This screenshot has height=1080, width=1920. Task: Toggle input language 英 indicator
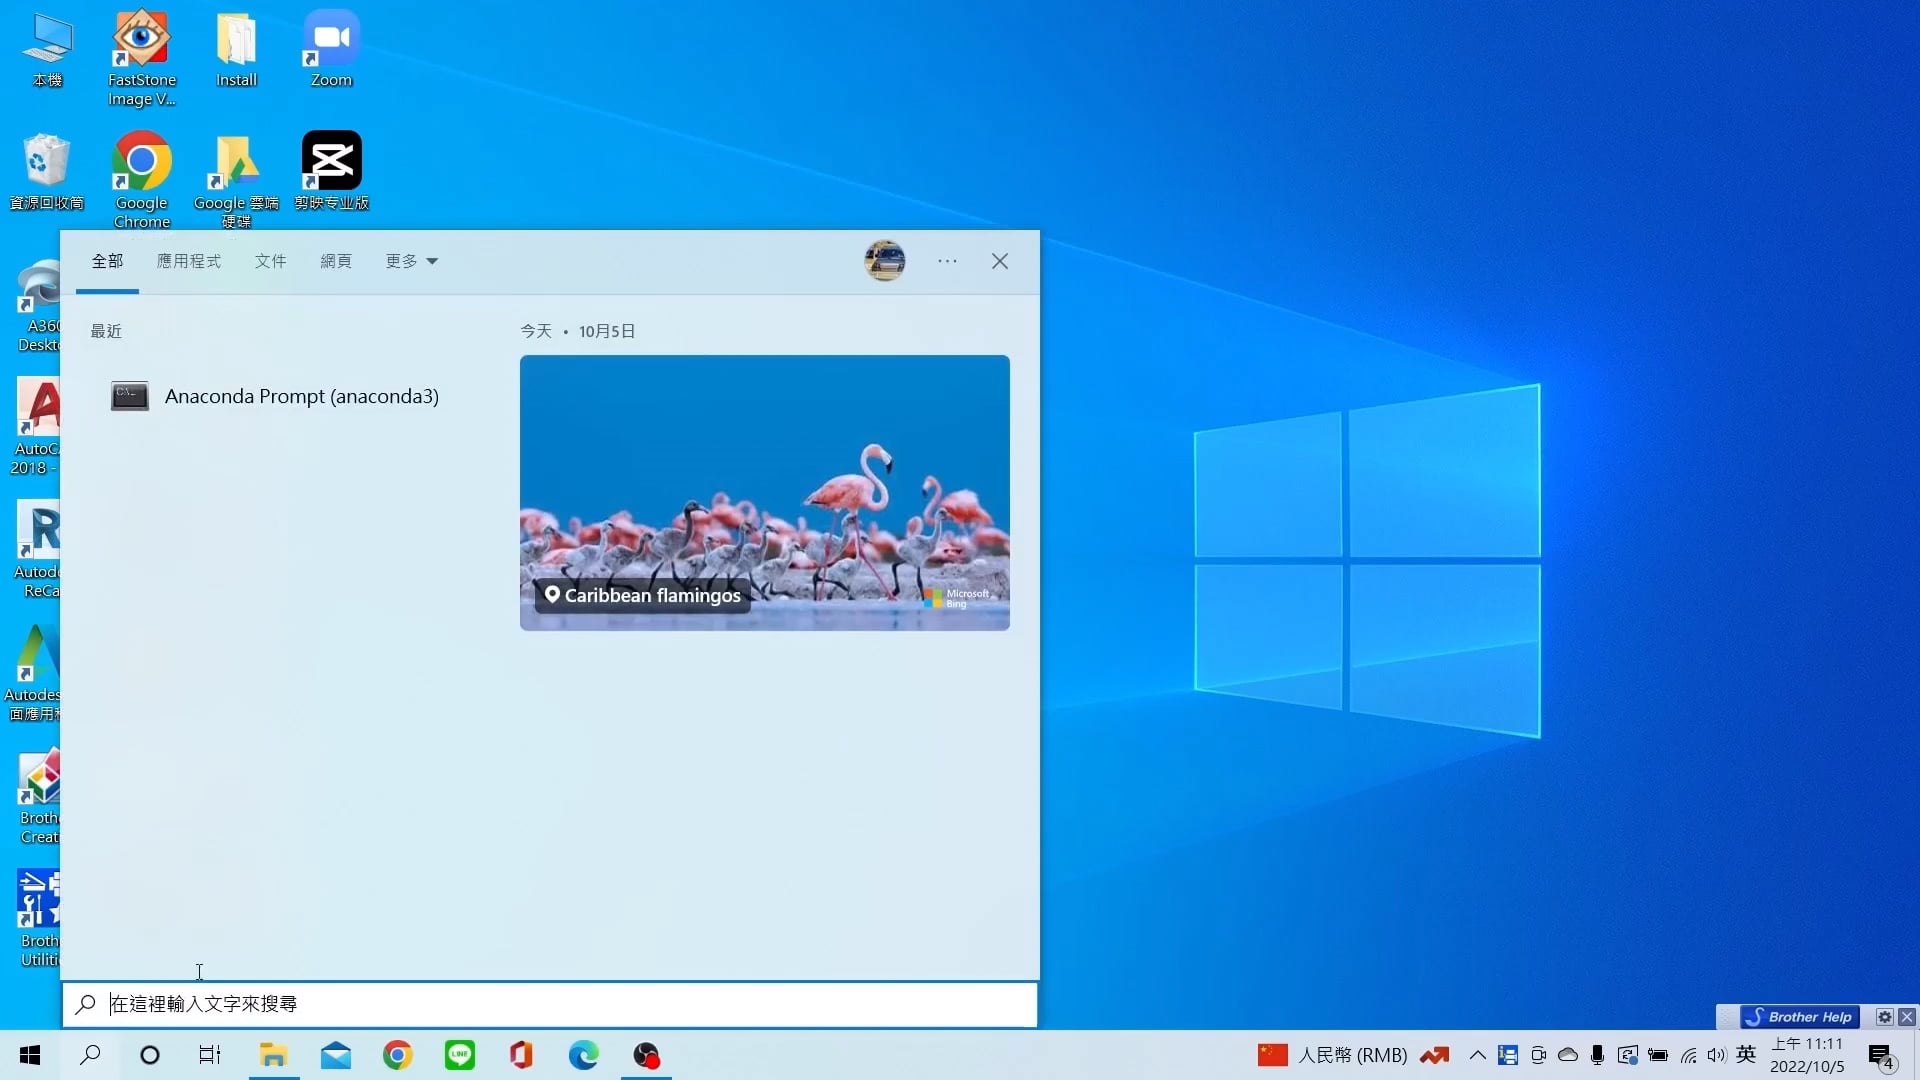click(x=1746, y=1055)
